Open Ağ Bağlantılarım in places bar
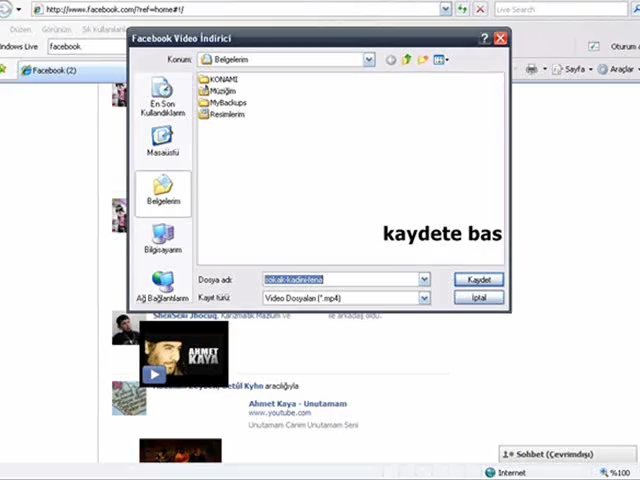 (x=162, y=287)
